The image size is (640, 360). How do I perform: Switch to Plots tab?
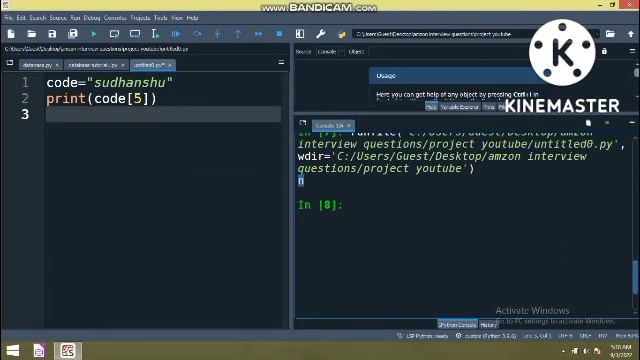click(x=489, y=107)
